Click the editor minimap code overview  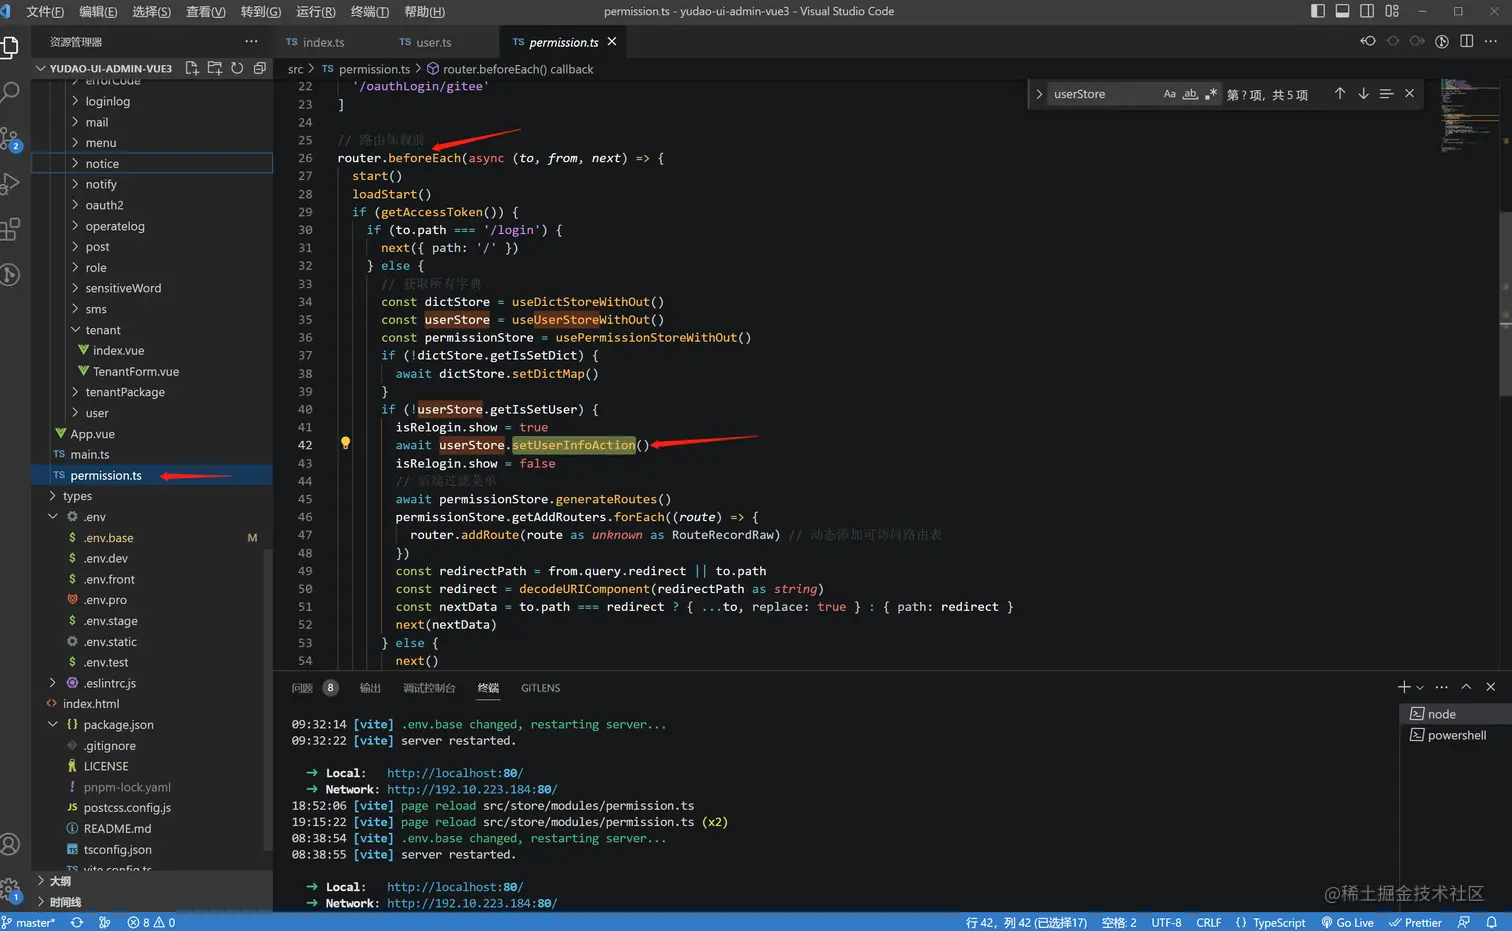click(x=1469, y=116)
